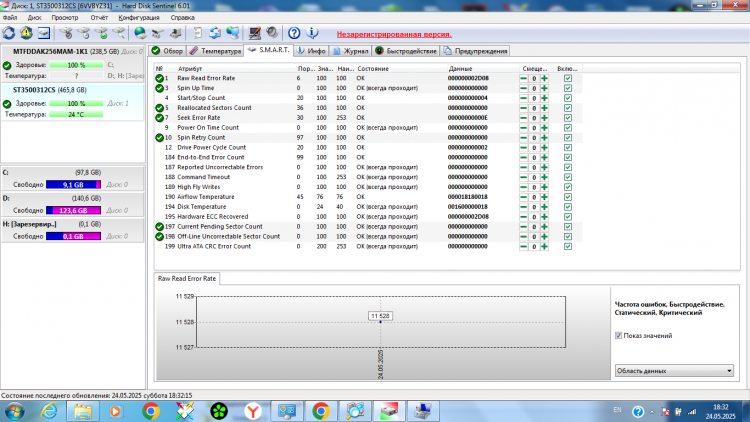Increase offset for Power On Time Count
The height and width of the screenshot is (422, 750).
[544, 128]
